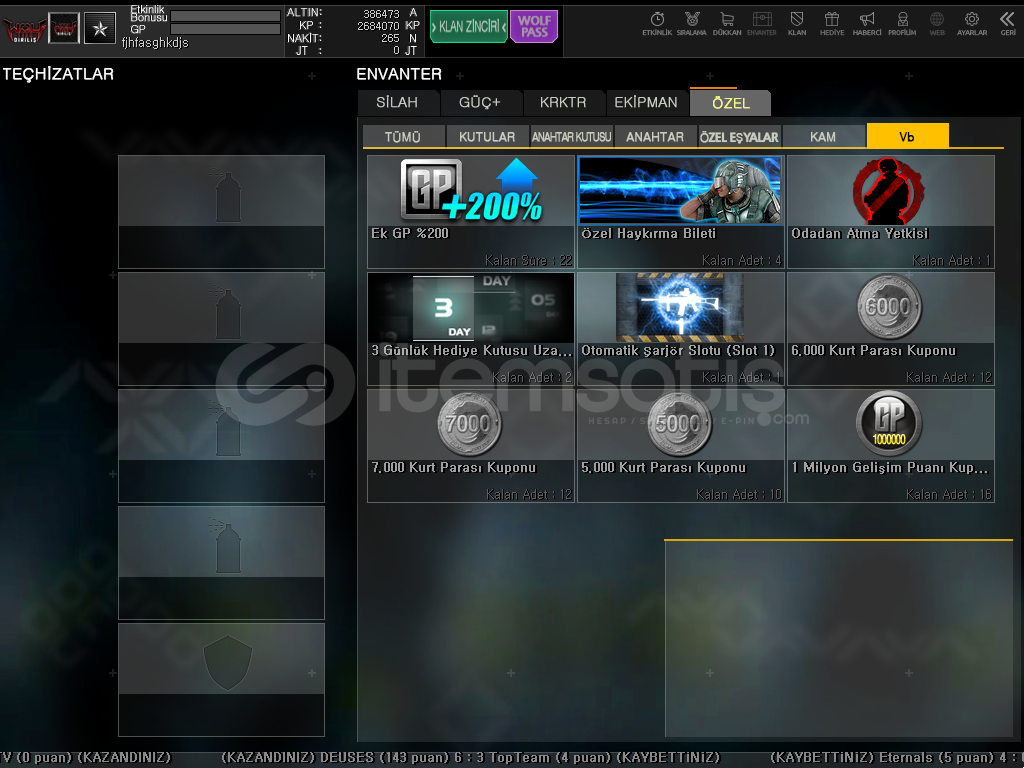Select the 7,000 Kurt Parası Kuponu
Screen dimensions: 1024x768
(471, 446)
